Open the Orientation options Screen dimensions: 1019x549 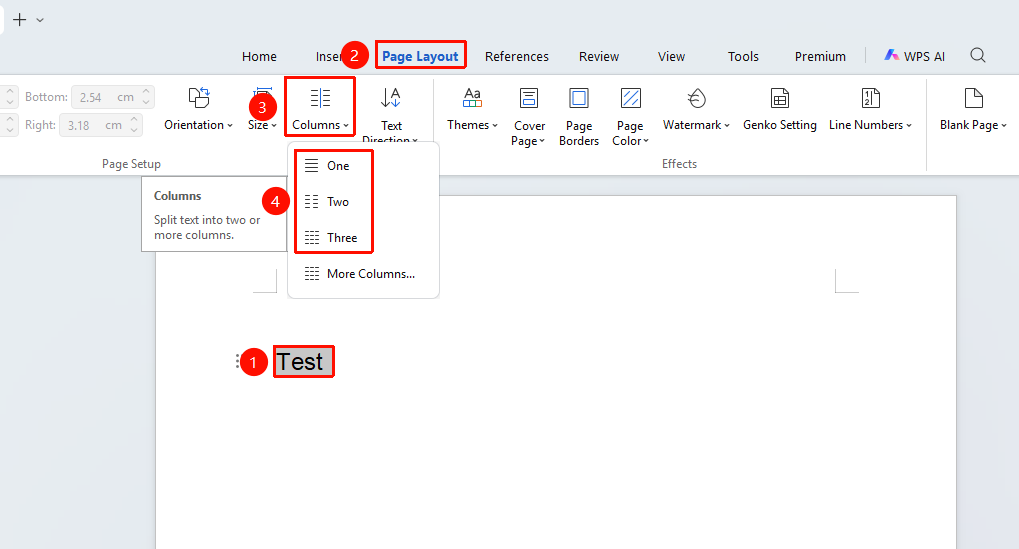198,109
